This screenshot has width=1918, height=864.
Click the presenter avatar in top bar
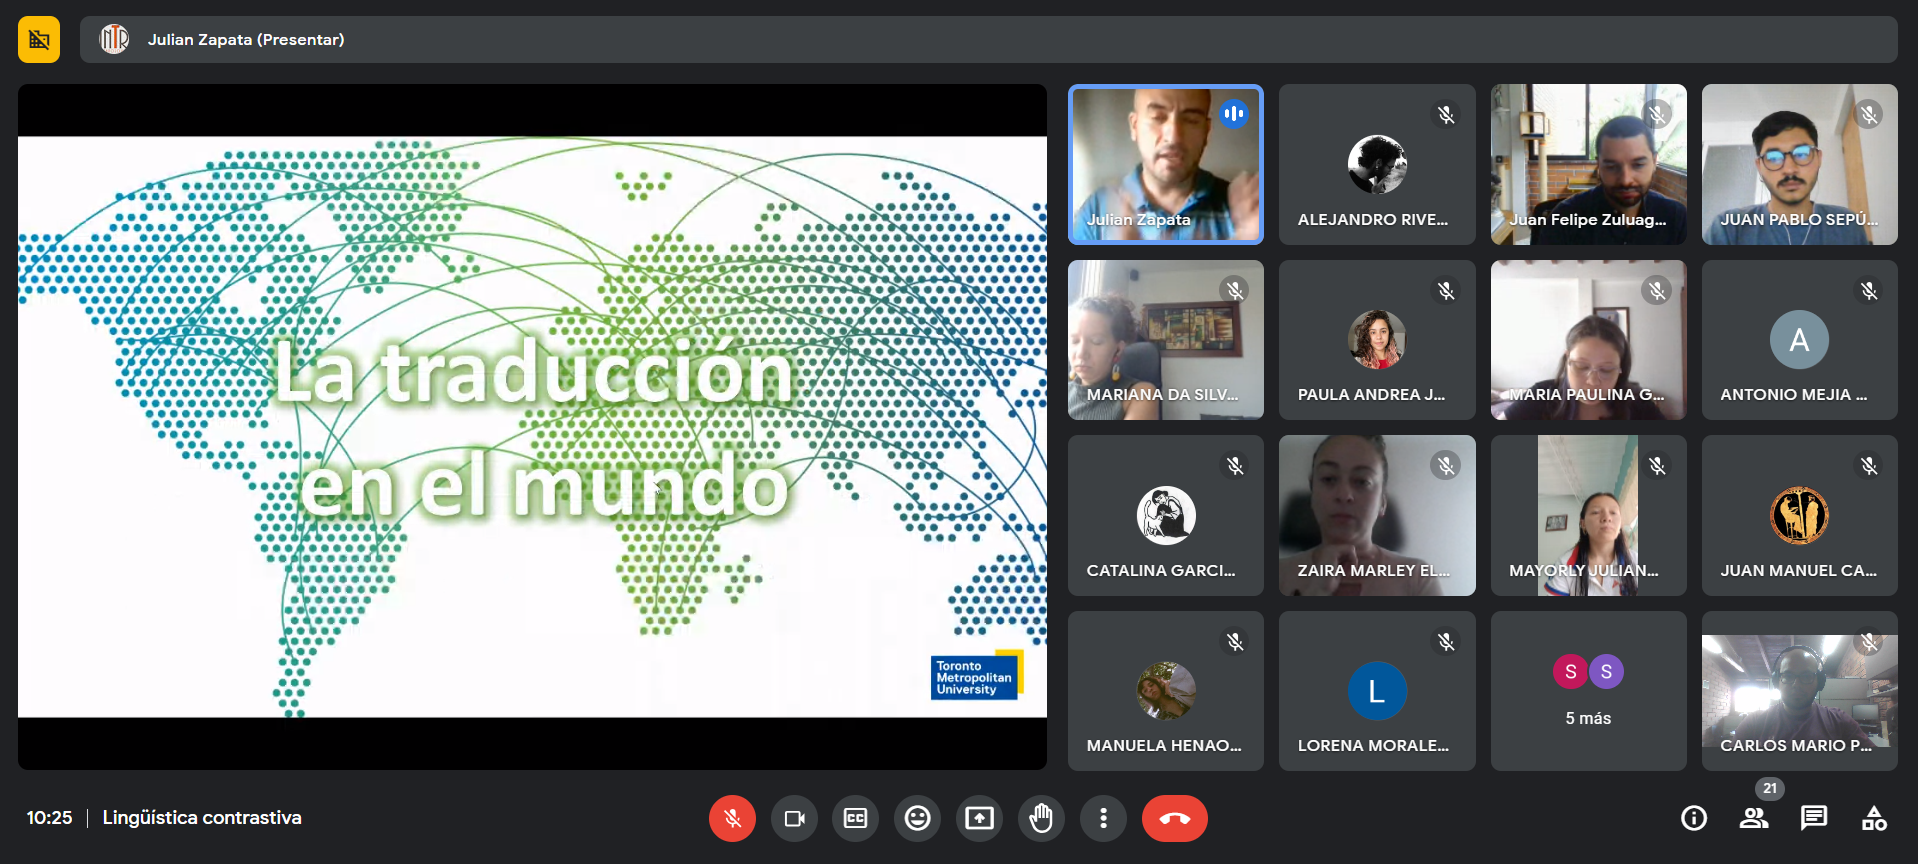coord(115,40)
